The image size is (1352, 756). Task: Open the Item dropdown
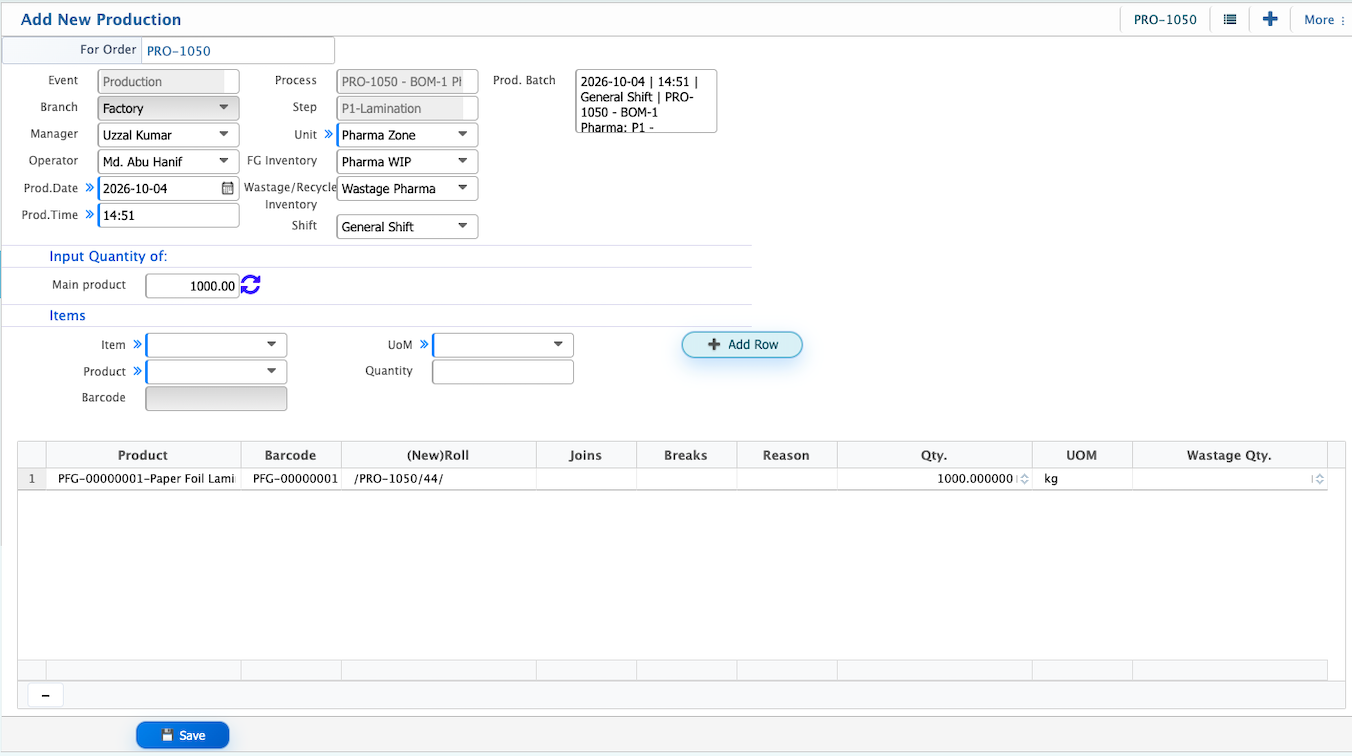click(x=216, y=345)
